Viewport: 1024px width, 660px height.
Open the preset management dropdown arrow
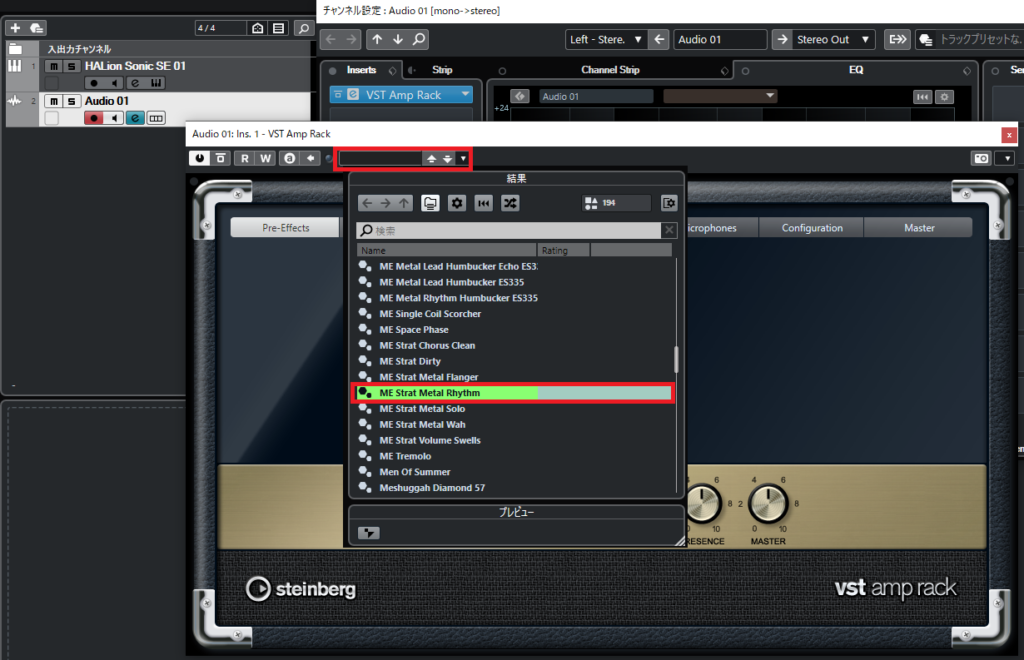point(463,158)
